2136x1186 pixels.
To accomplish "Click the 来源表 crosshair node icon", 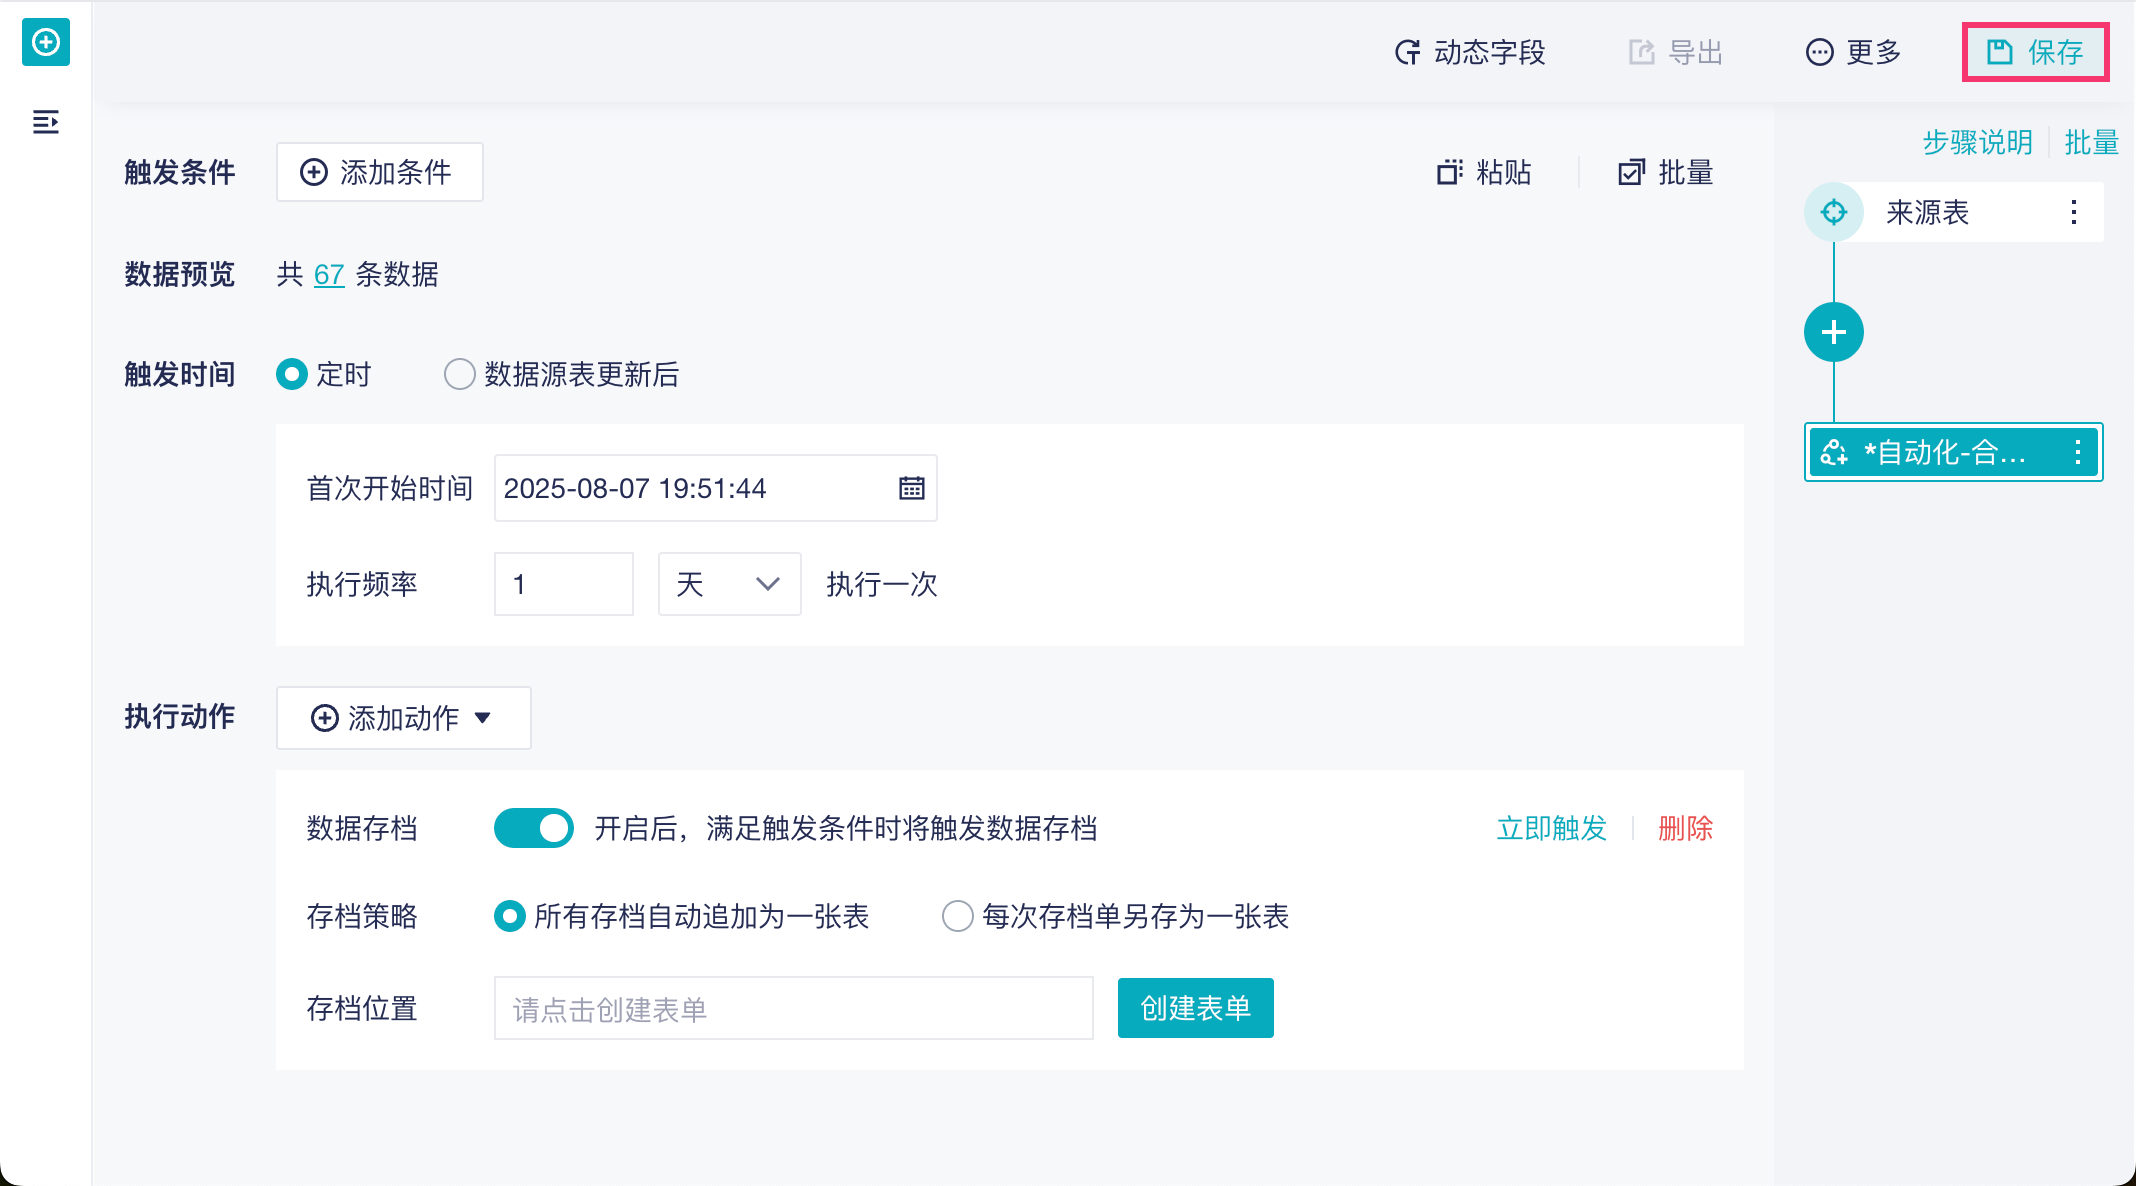I will [1833, 212].
